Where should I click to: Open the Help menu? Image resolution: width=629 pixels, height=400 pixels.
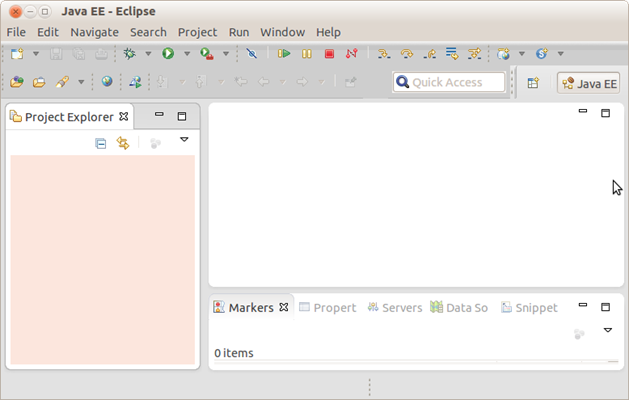tap(328, 32)
